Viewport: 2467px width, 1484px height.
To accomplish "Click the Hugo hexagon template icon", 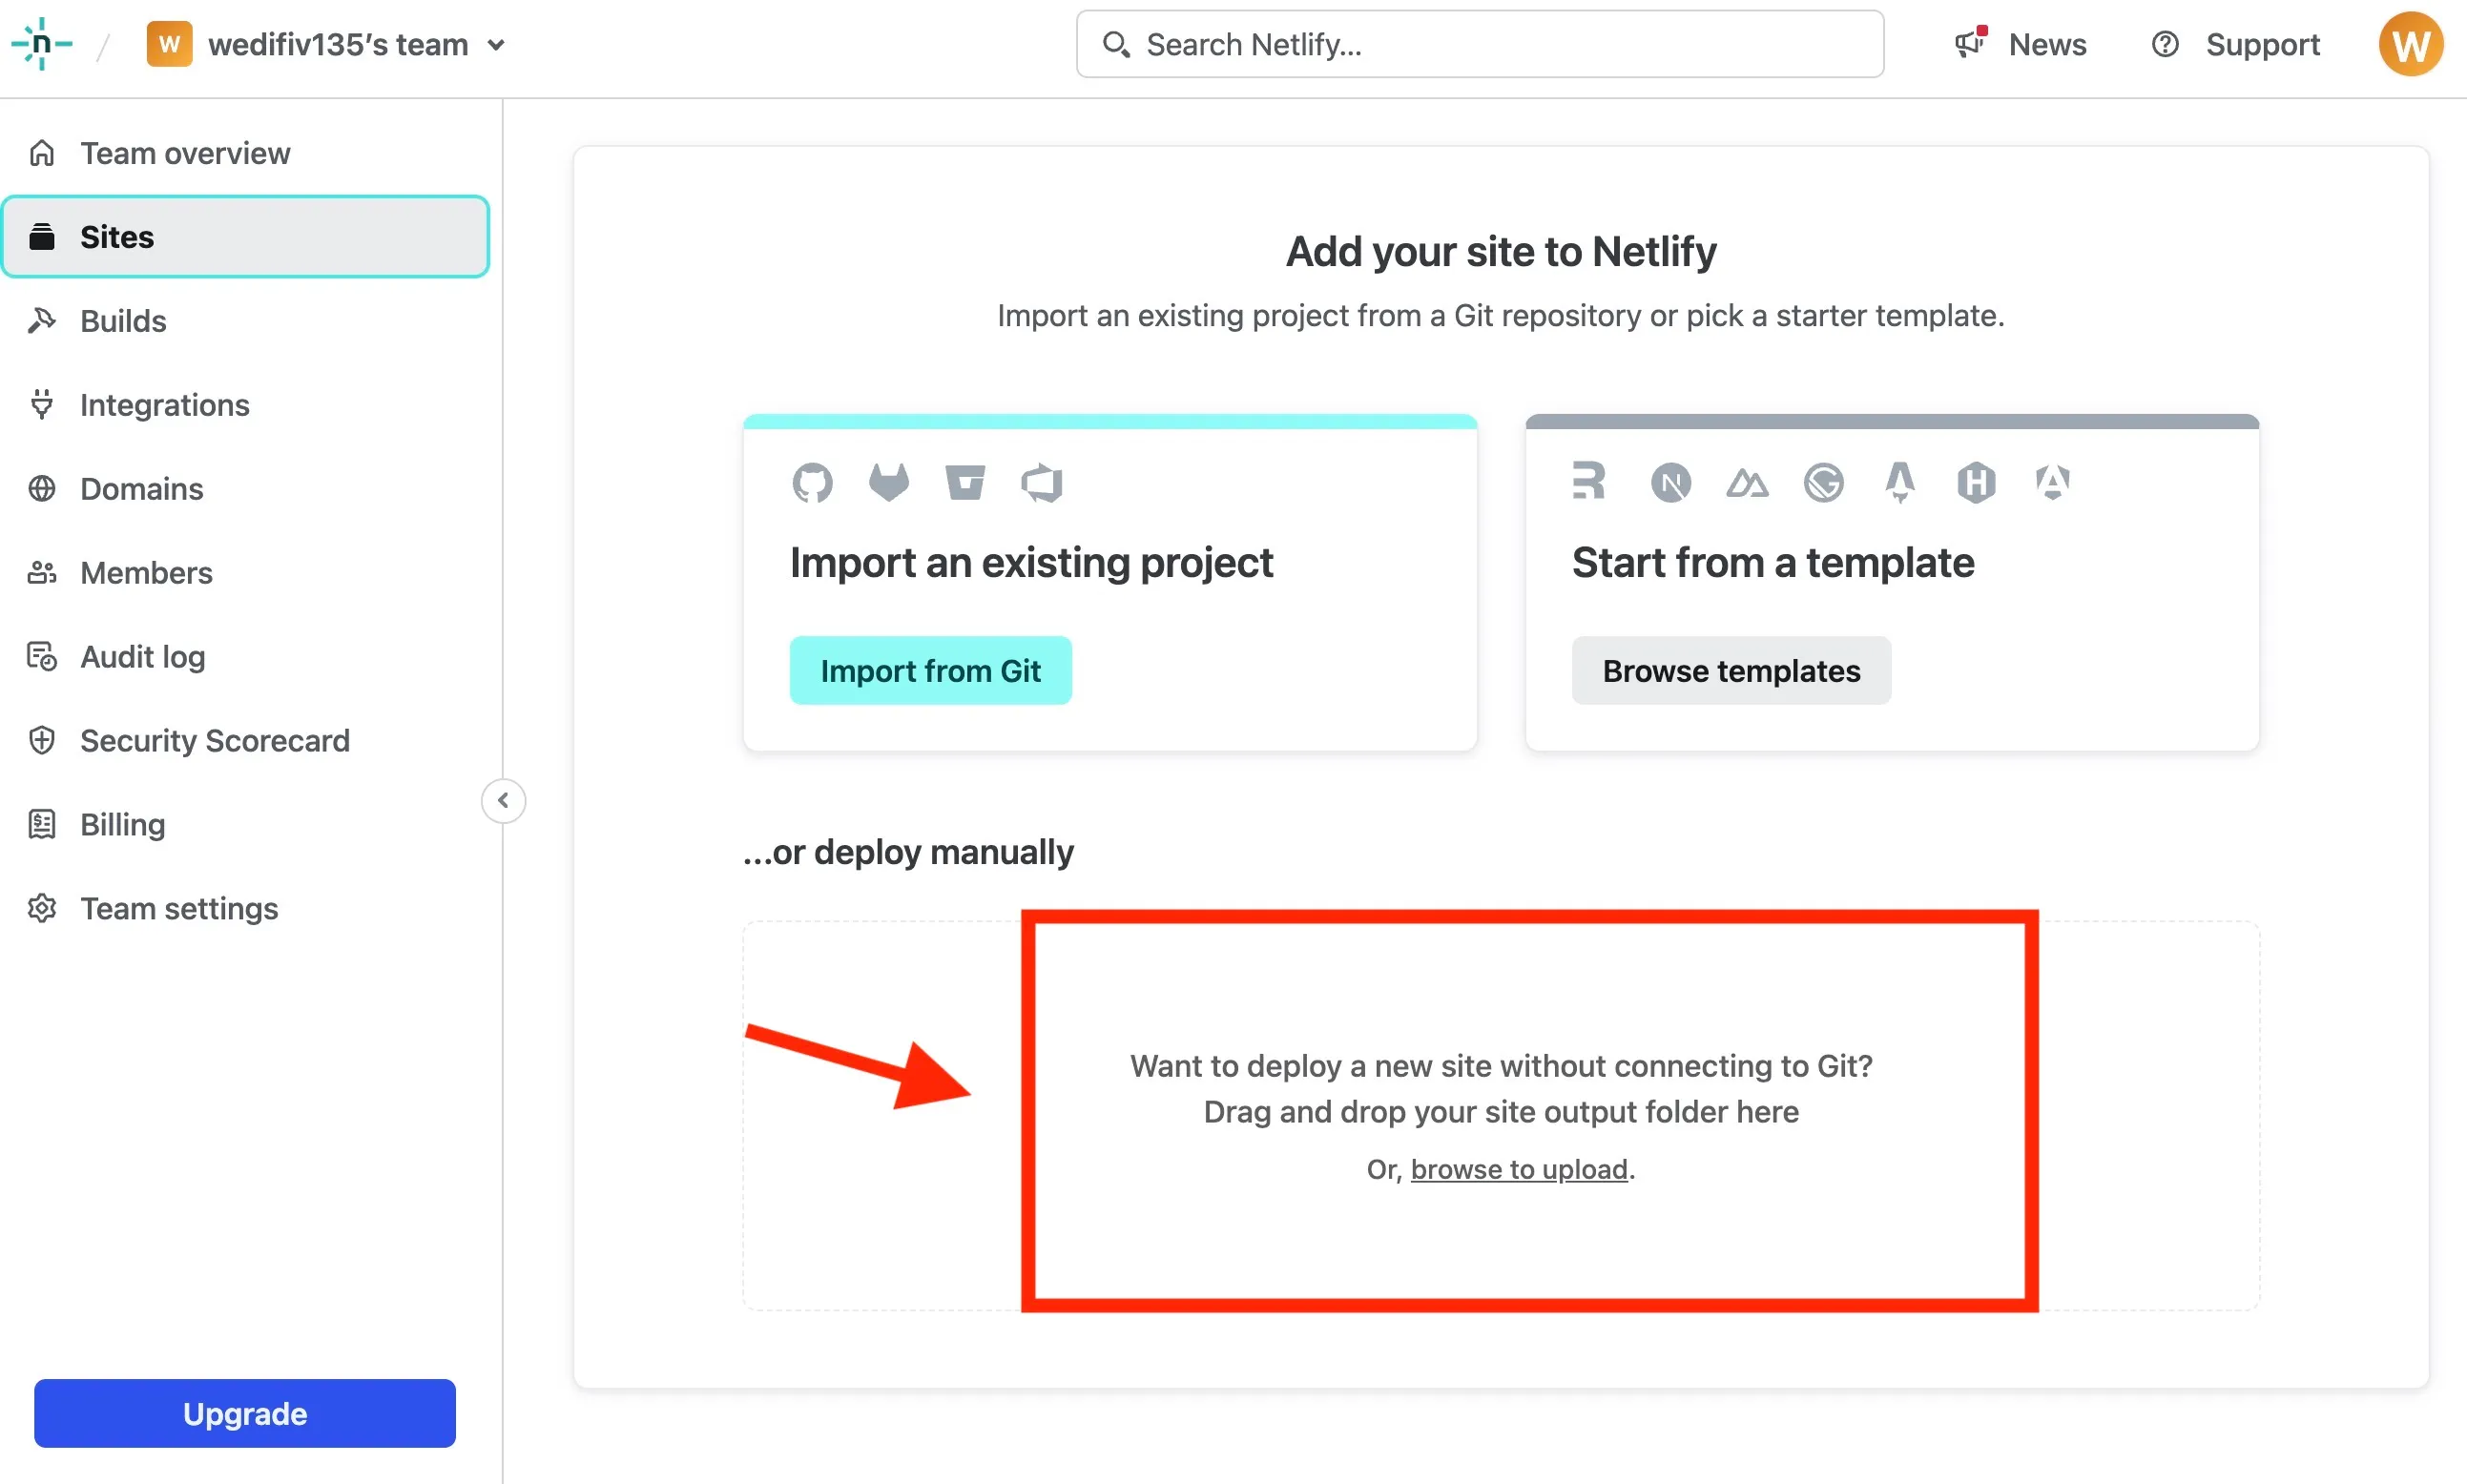I will (x=1976, y=483).
